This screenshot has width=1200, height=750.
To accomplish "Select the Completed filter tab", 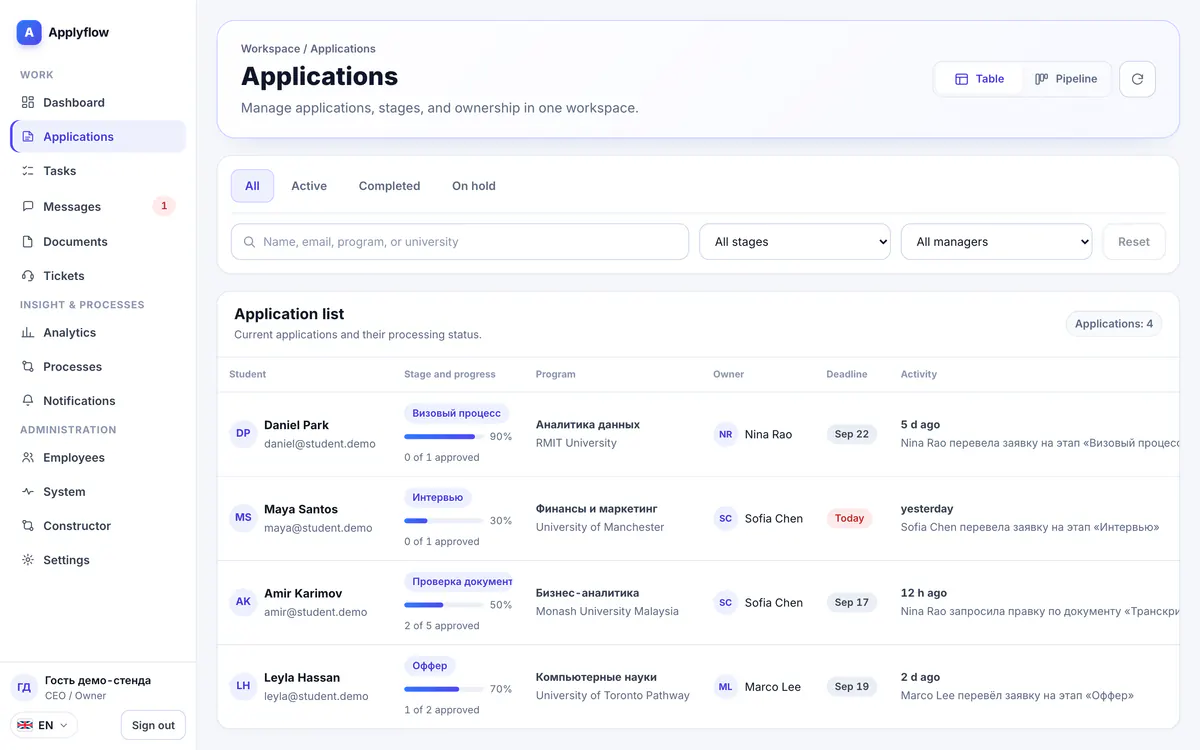I will (x=389, y=186).
